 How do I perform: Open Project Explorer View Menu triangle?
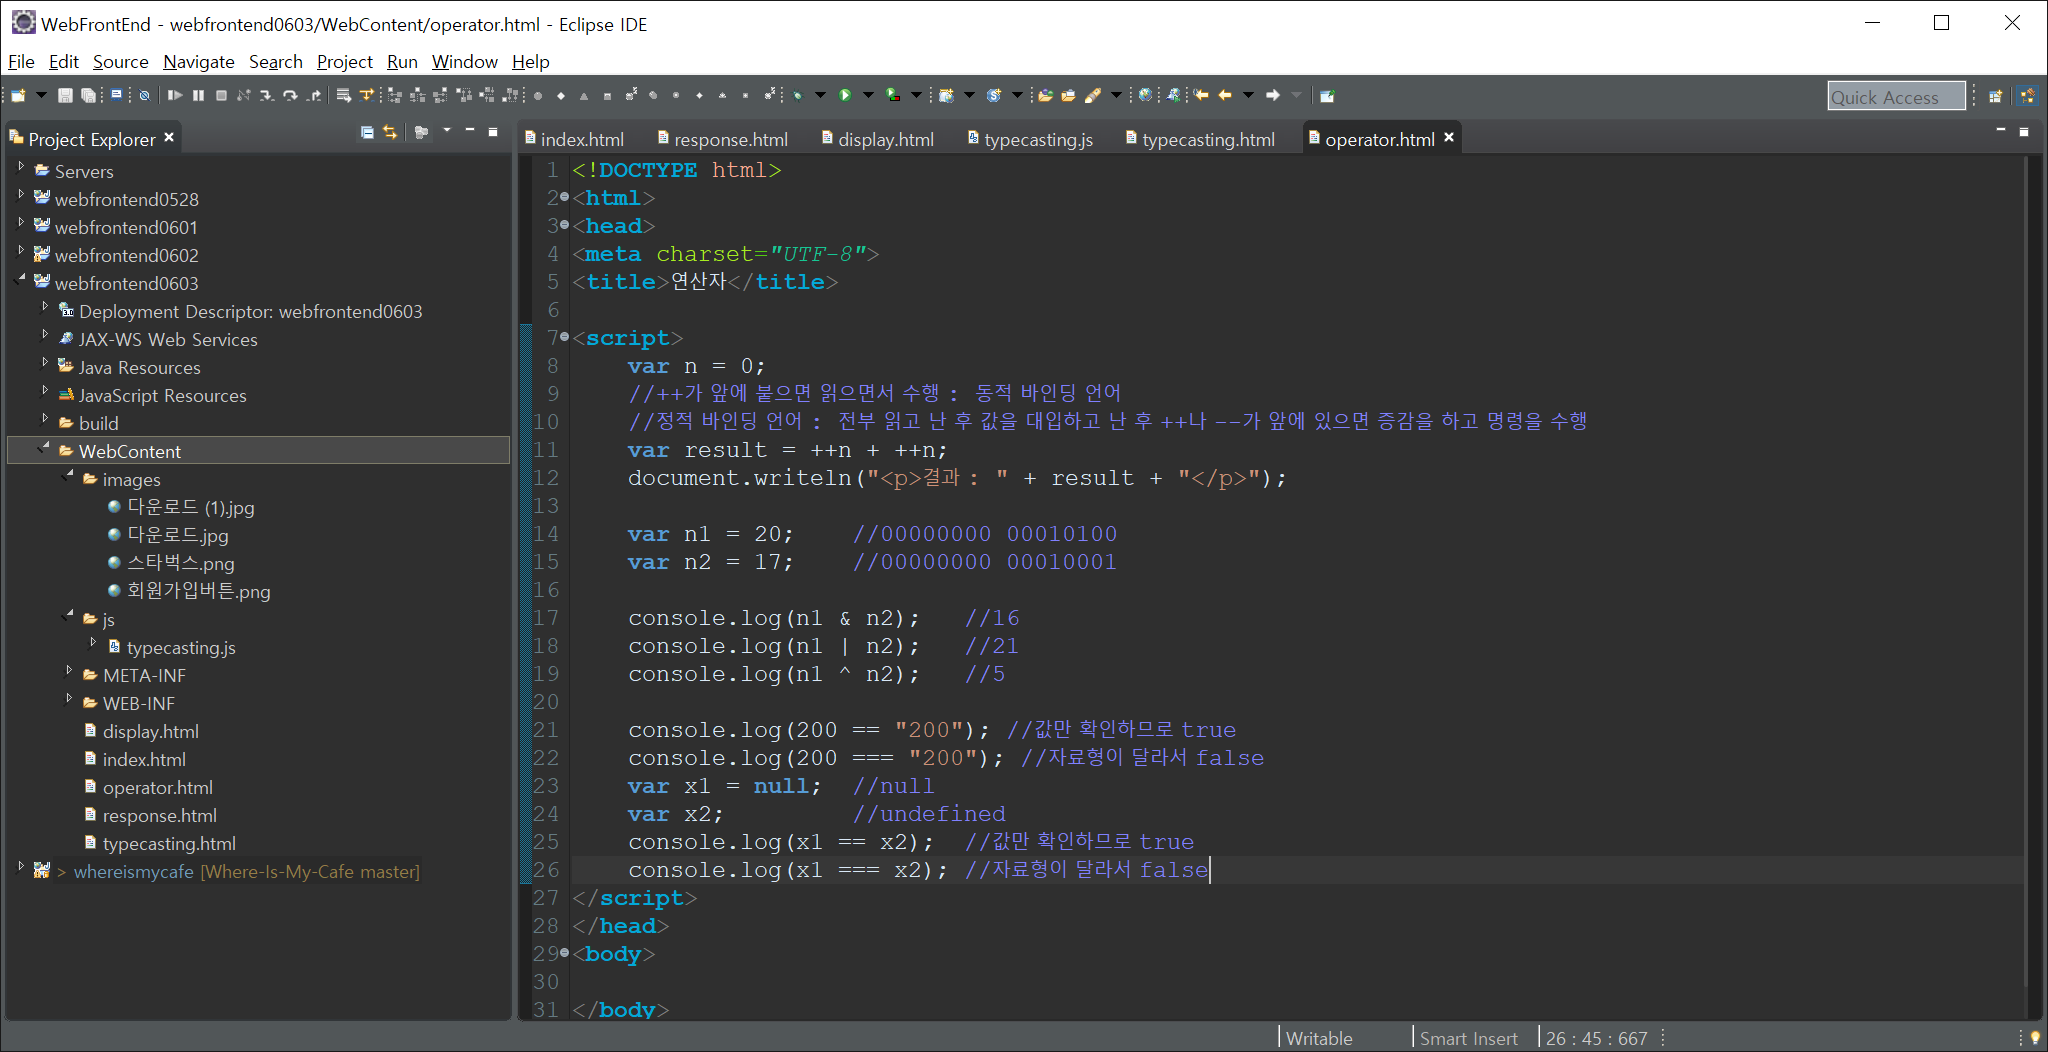447,130
